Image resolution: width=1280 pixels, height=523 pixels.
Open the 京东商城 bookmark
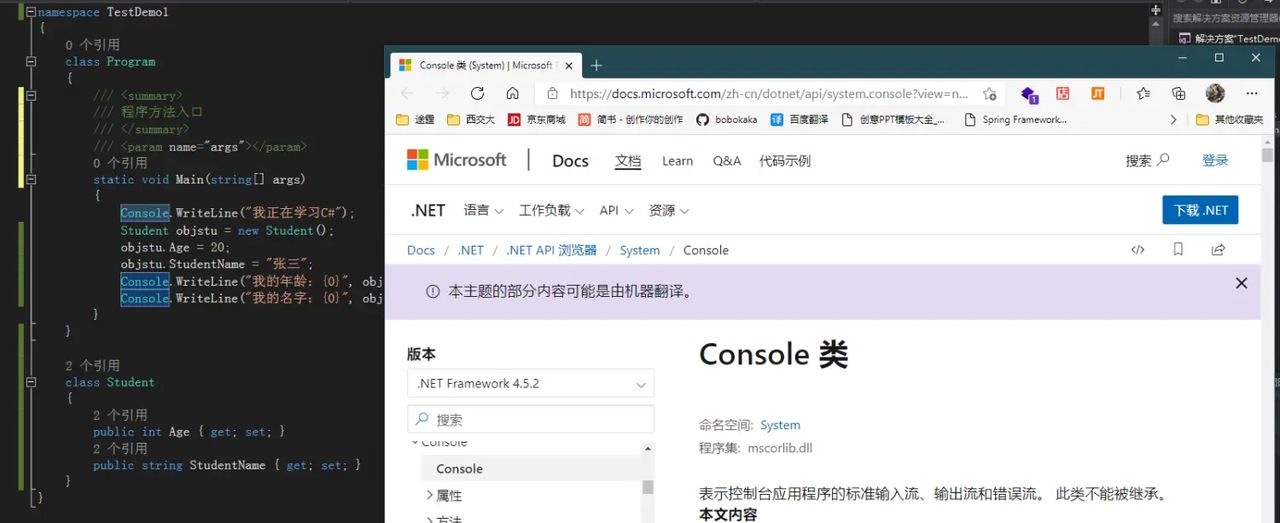click(x=536, y=120)
